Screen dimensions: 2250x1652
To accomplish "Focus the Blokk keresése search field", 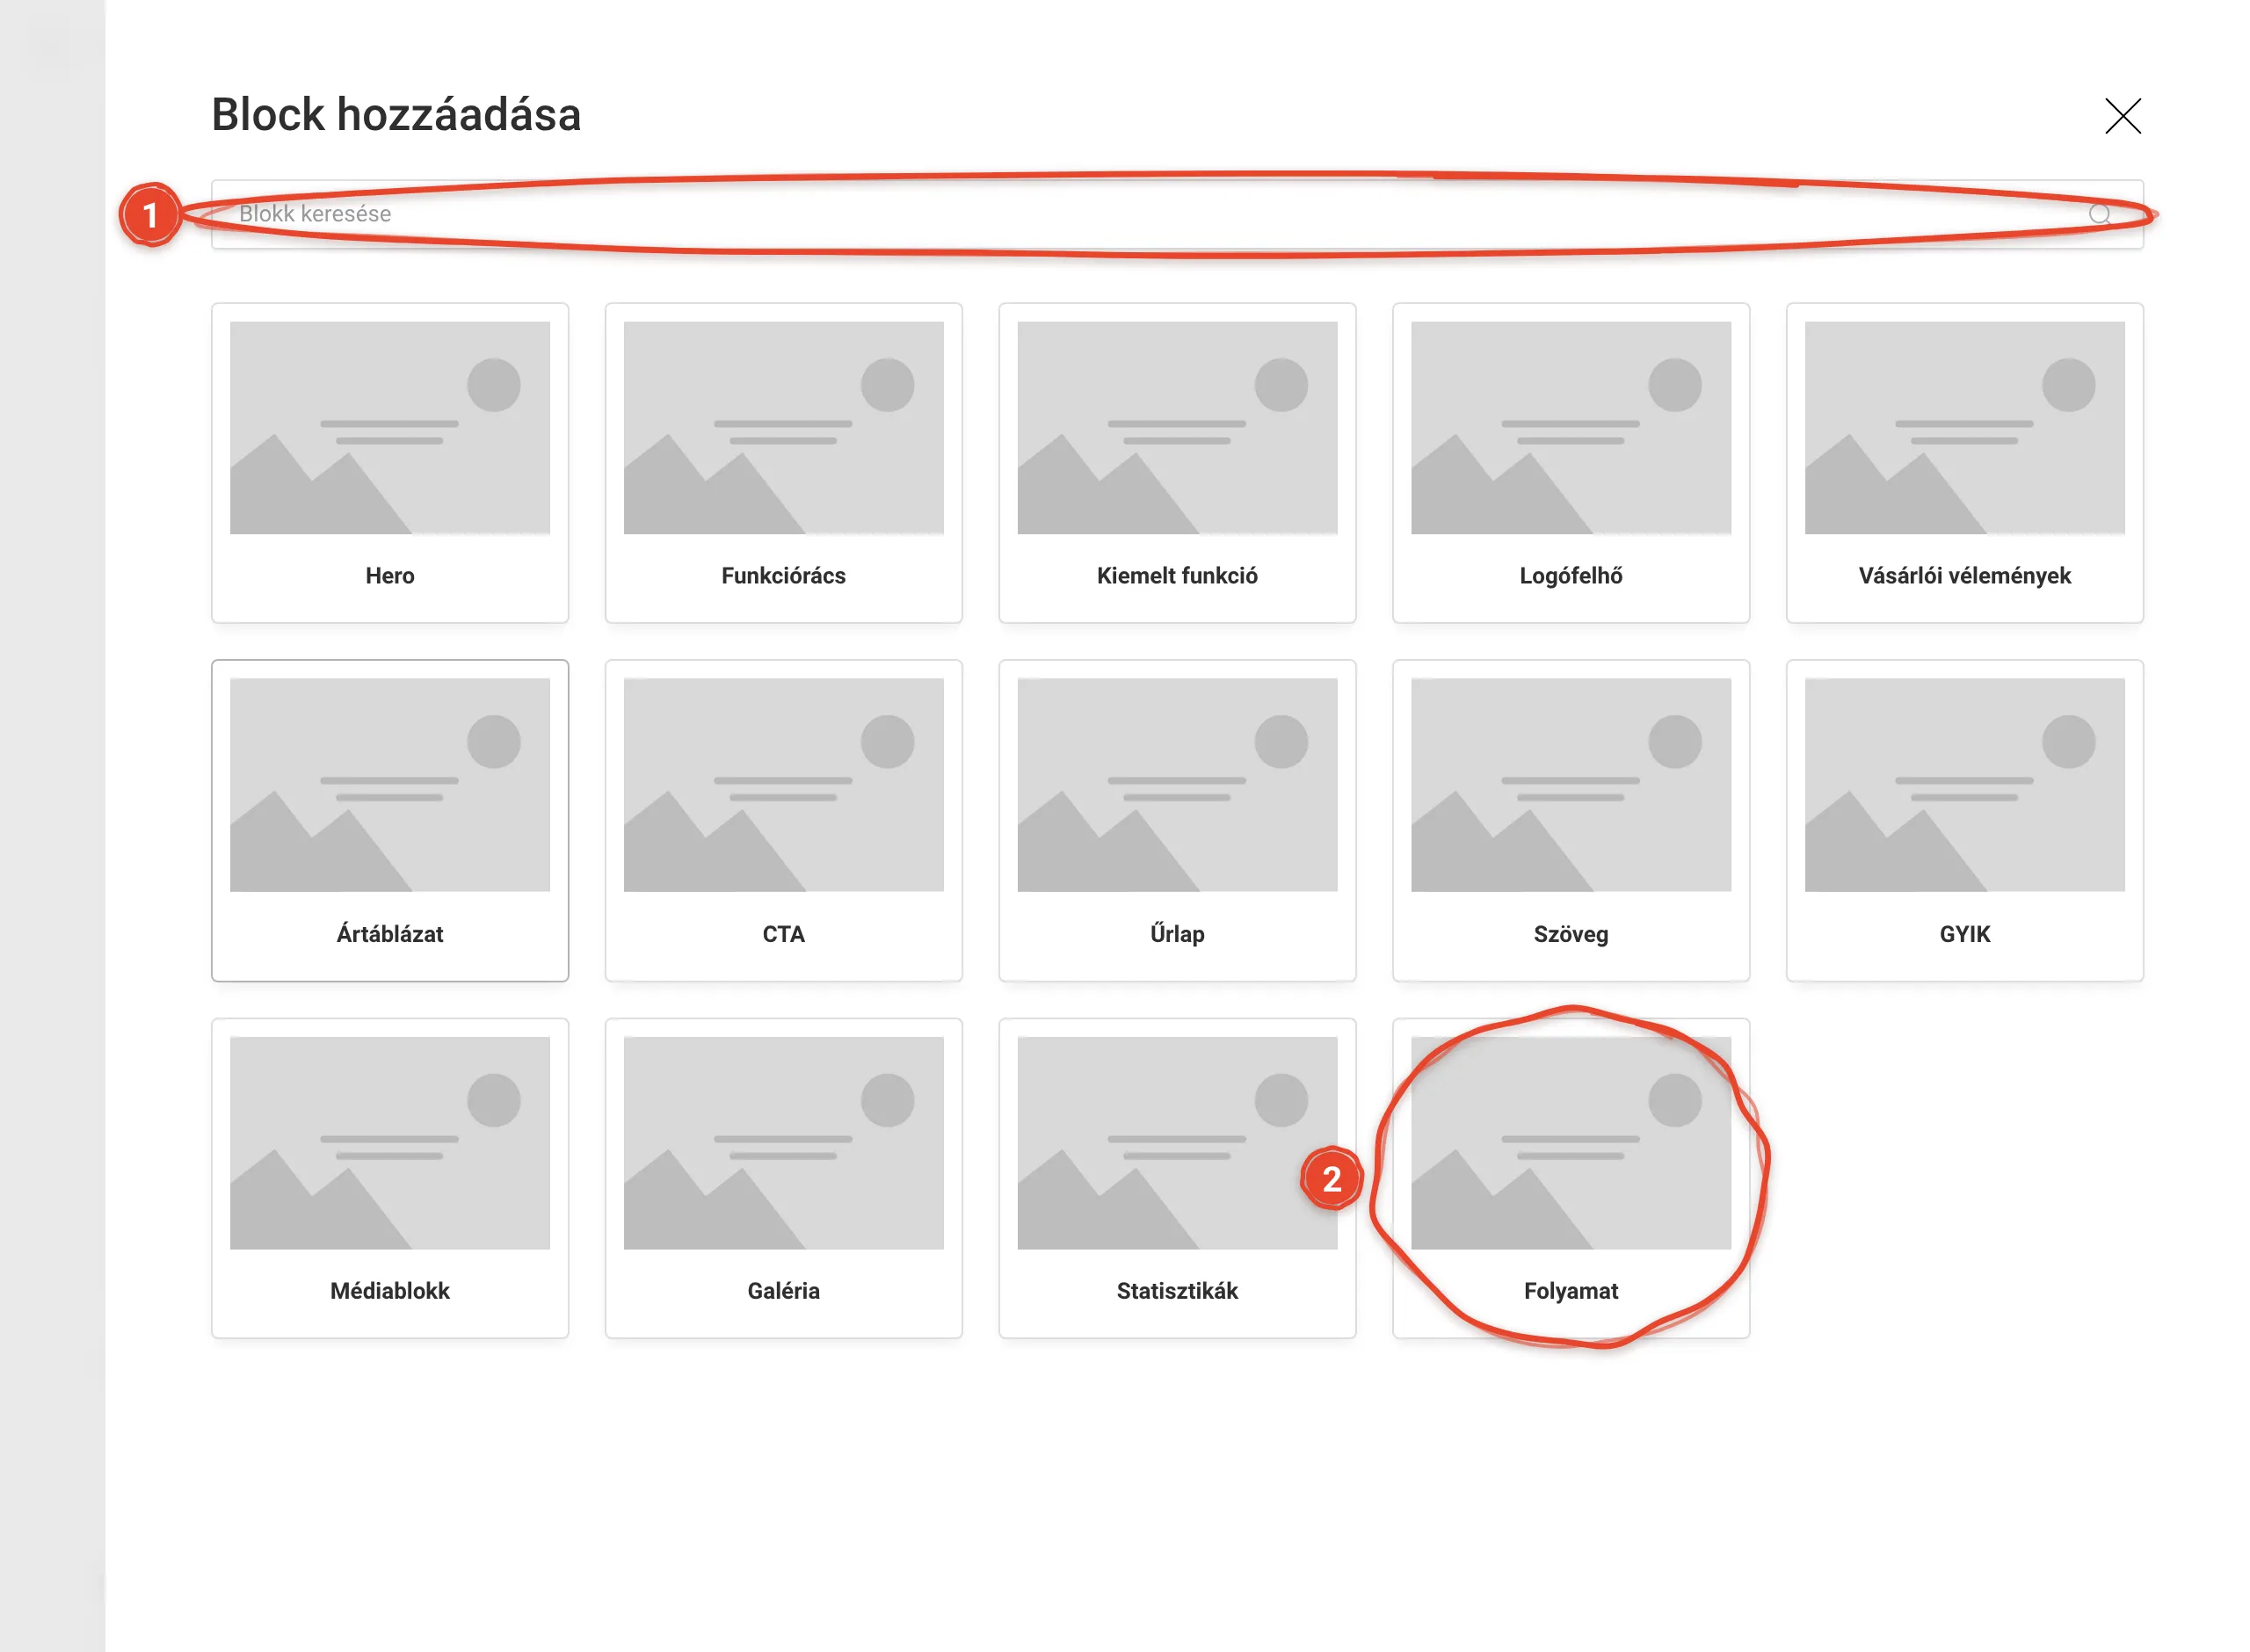I will point(1176,214).
